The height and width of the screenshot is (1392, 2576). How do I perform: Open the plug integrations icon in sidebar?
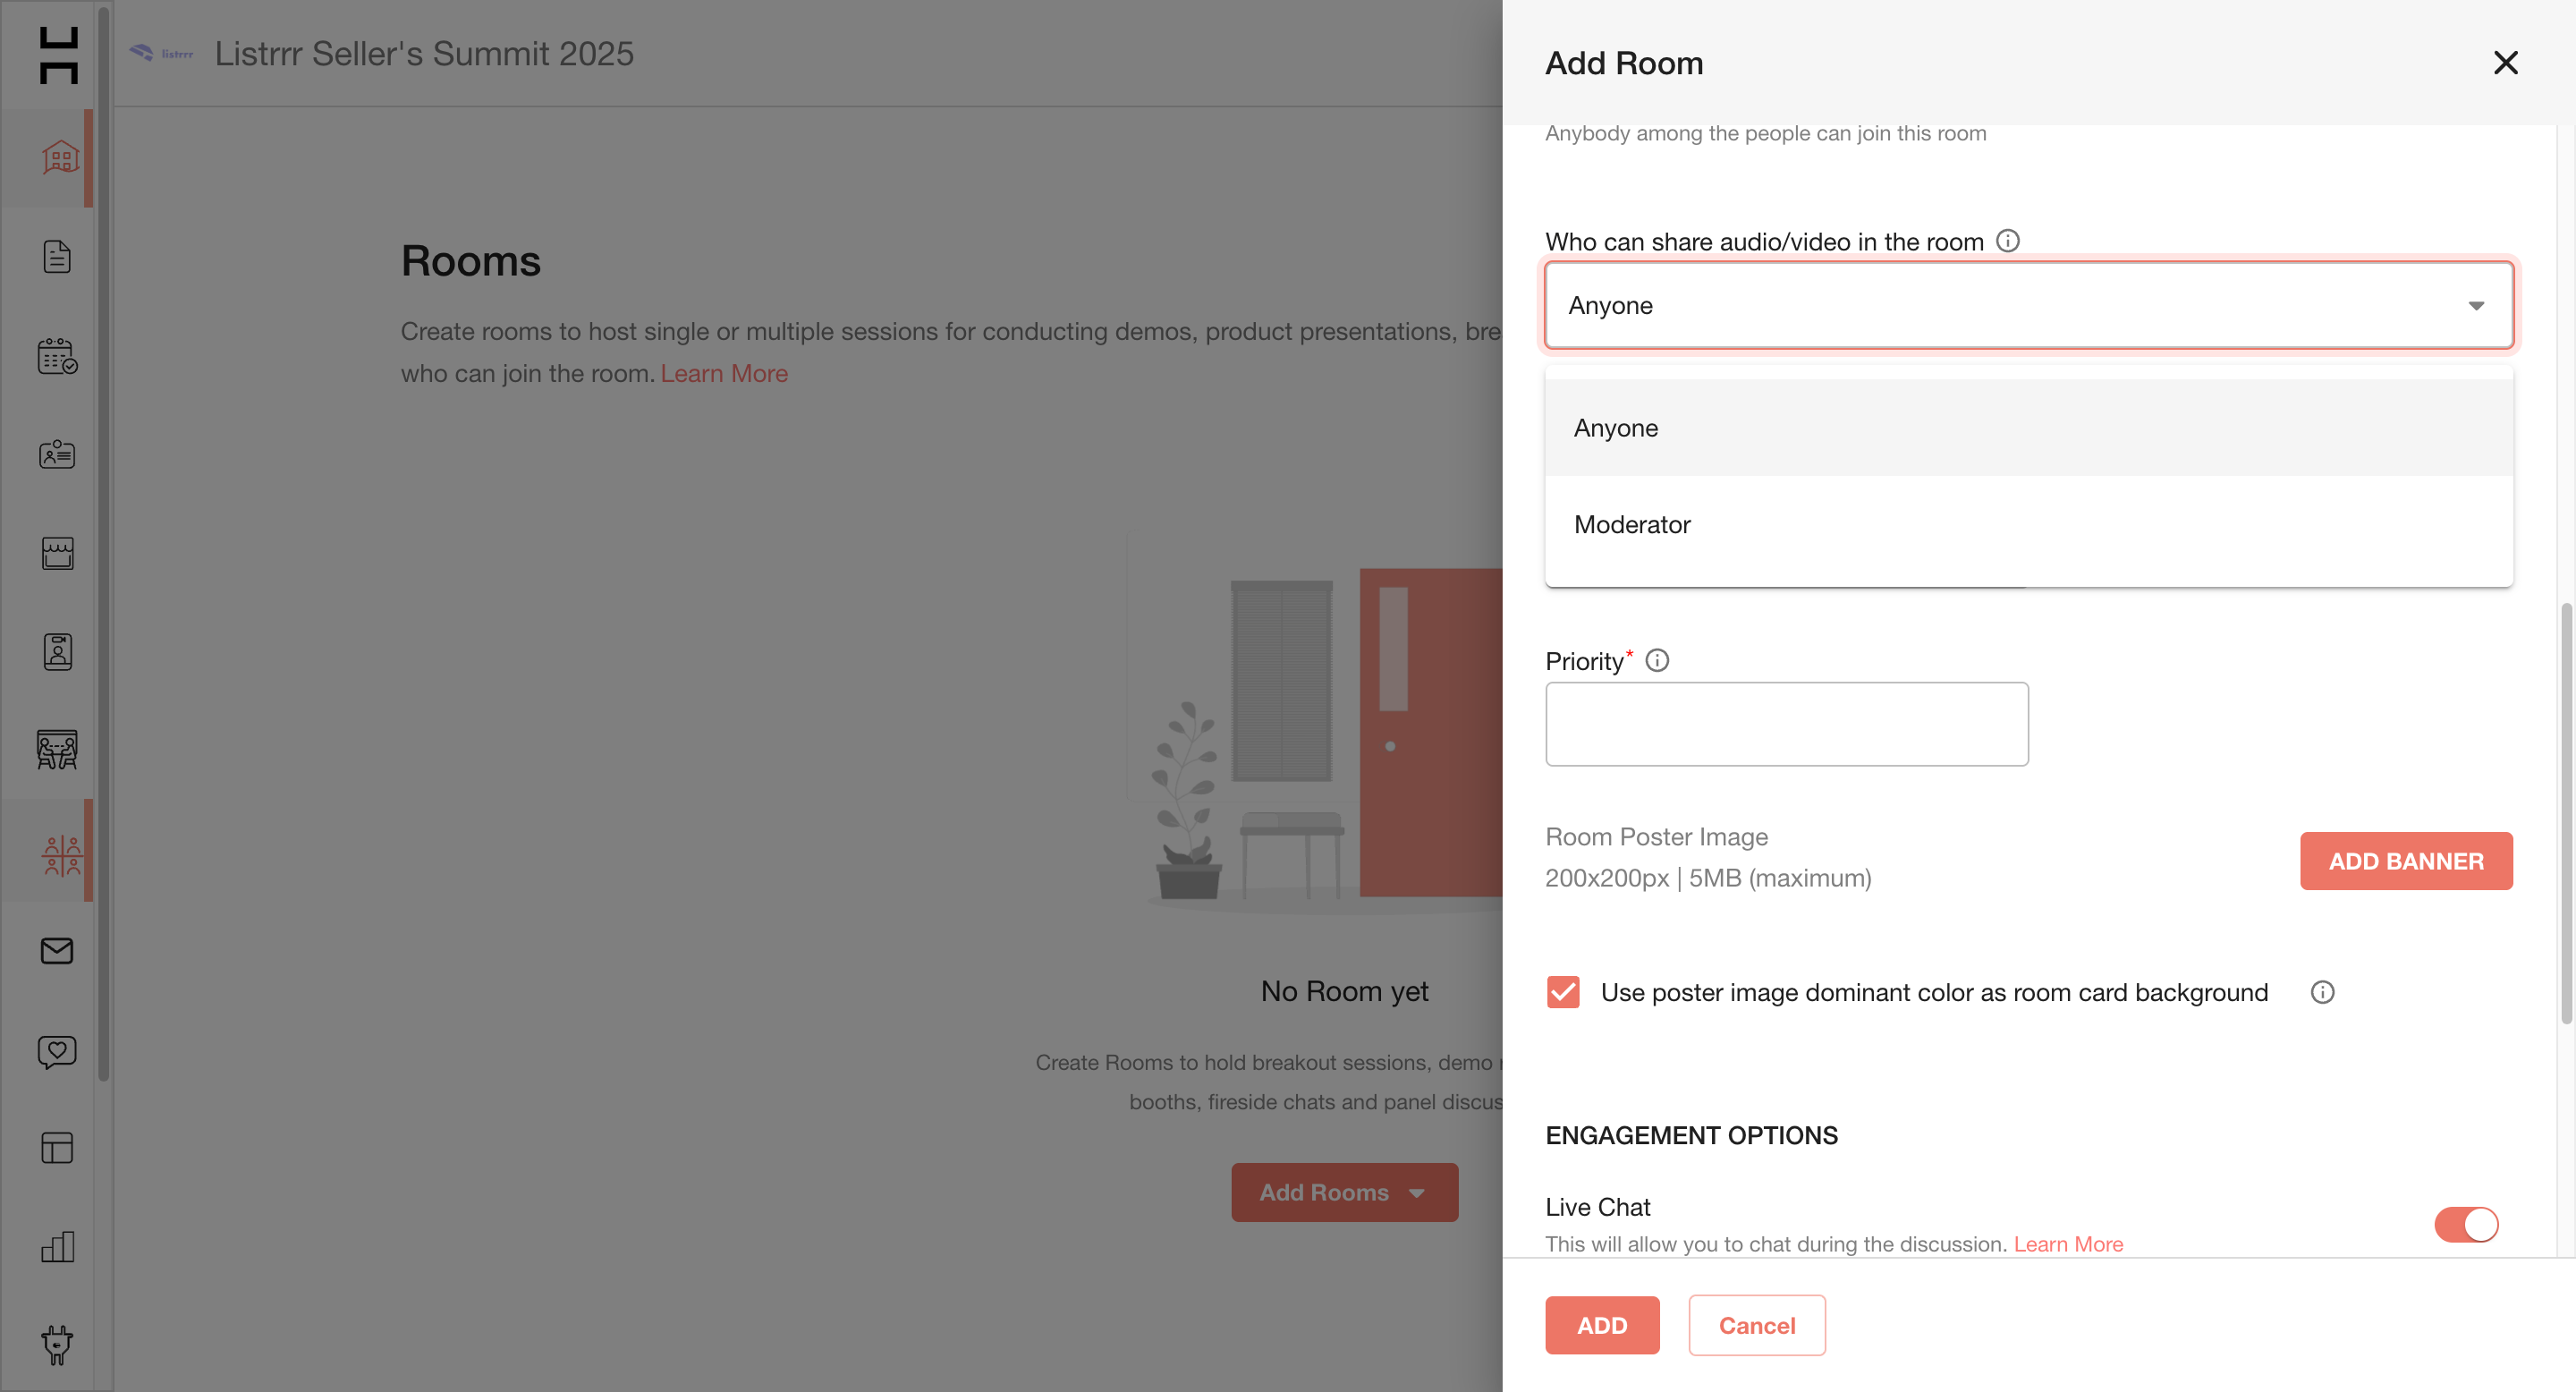pyautogui.click(x=57, y=1344)
